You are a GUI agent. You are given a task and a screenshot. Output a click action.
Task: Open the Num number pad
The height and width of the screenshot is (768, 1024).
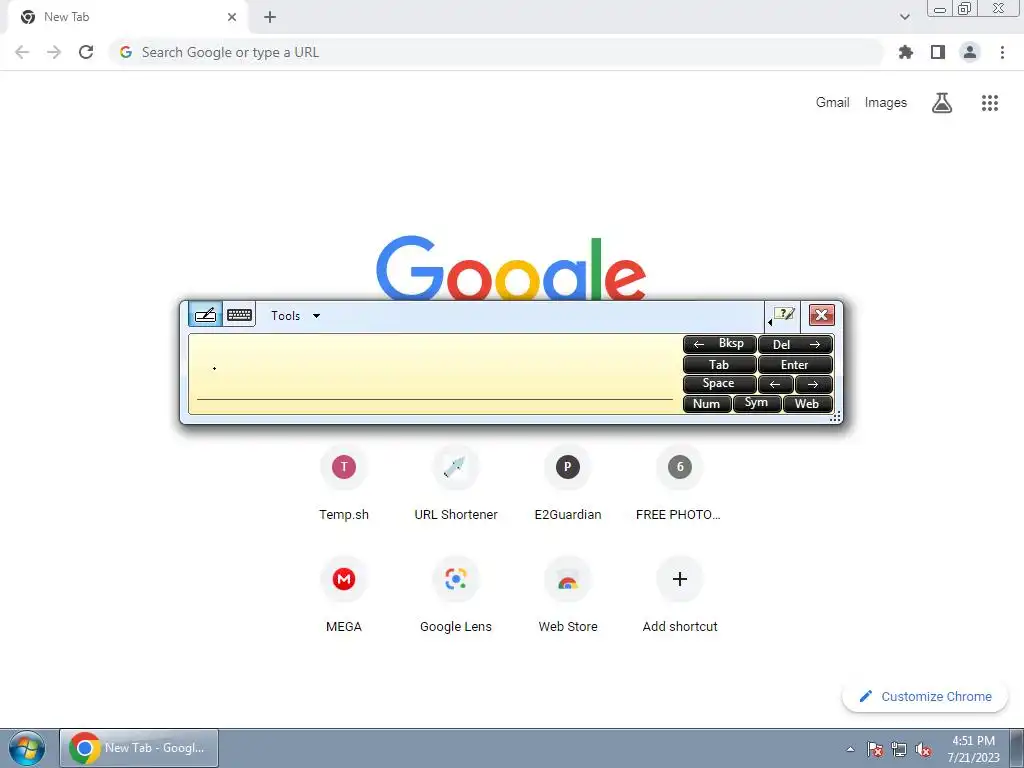[707, 404]
